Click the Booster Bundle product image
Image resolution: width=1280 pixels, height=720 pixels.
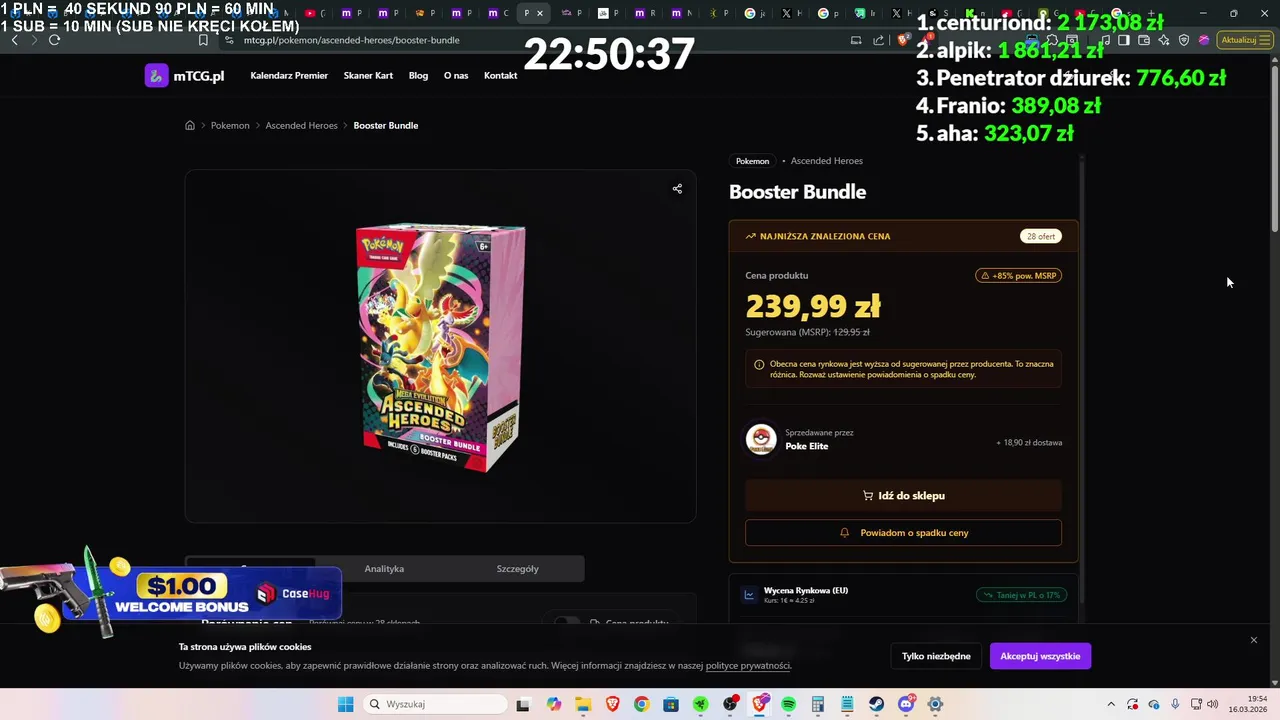[x=440, y=347]
